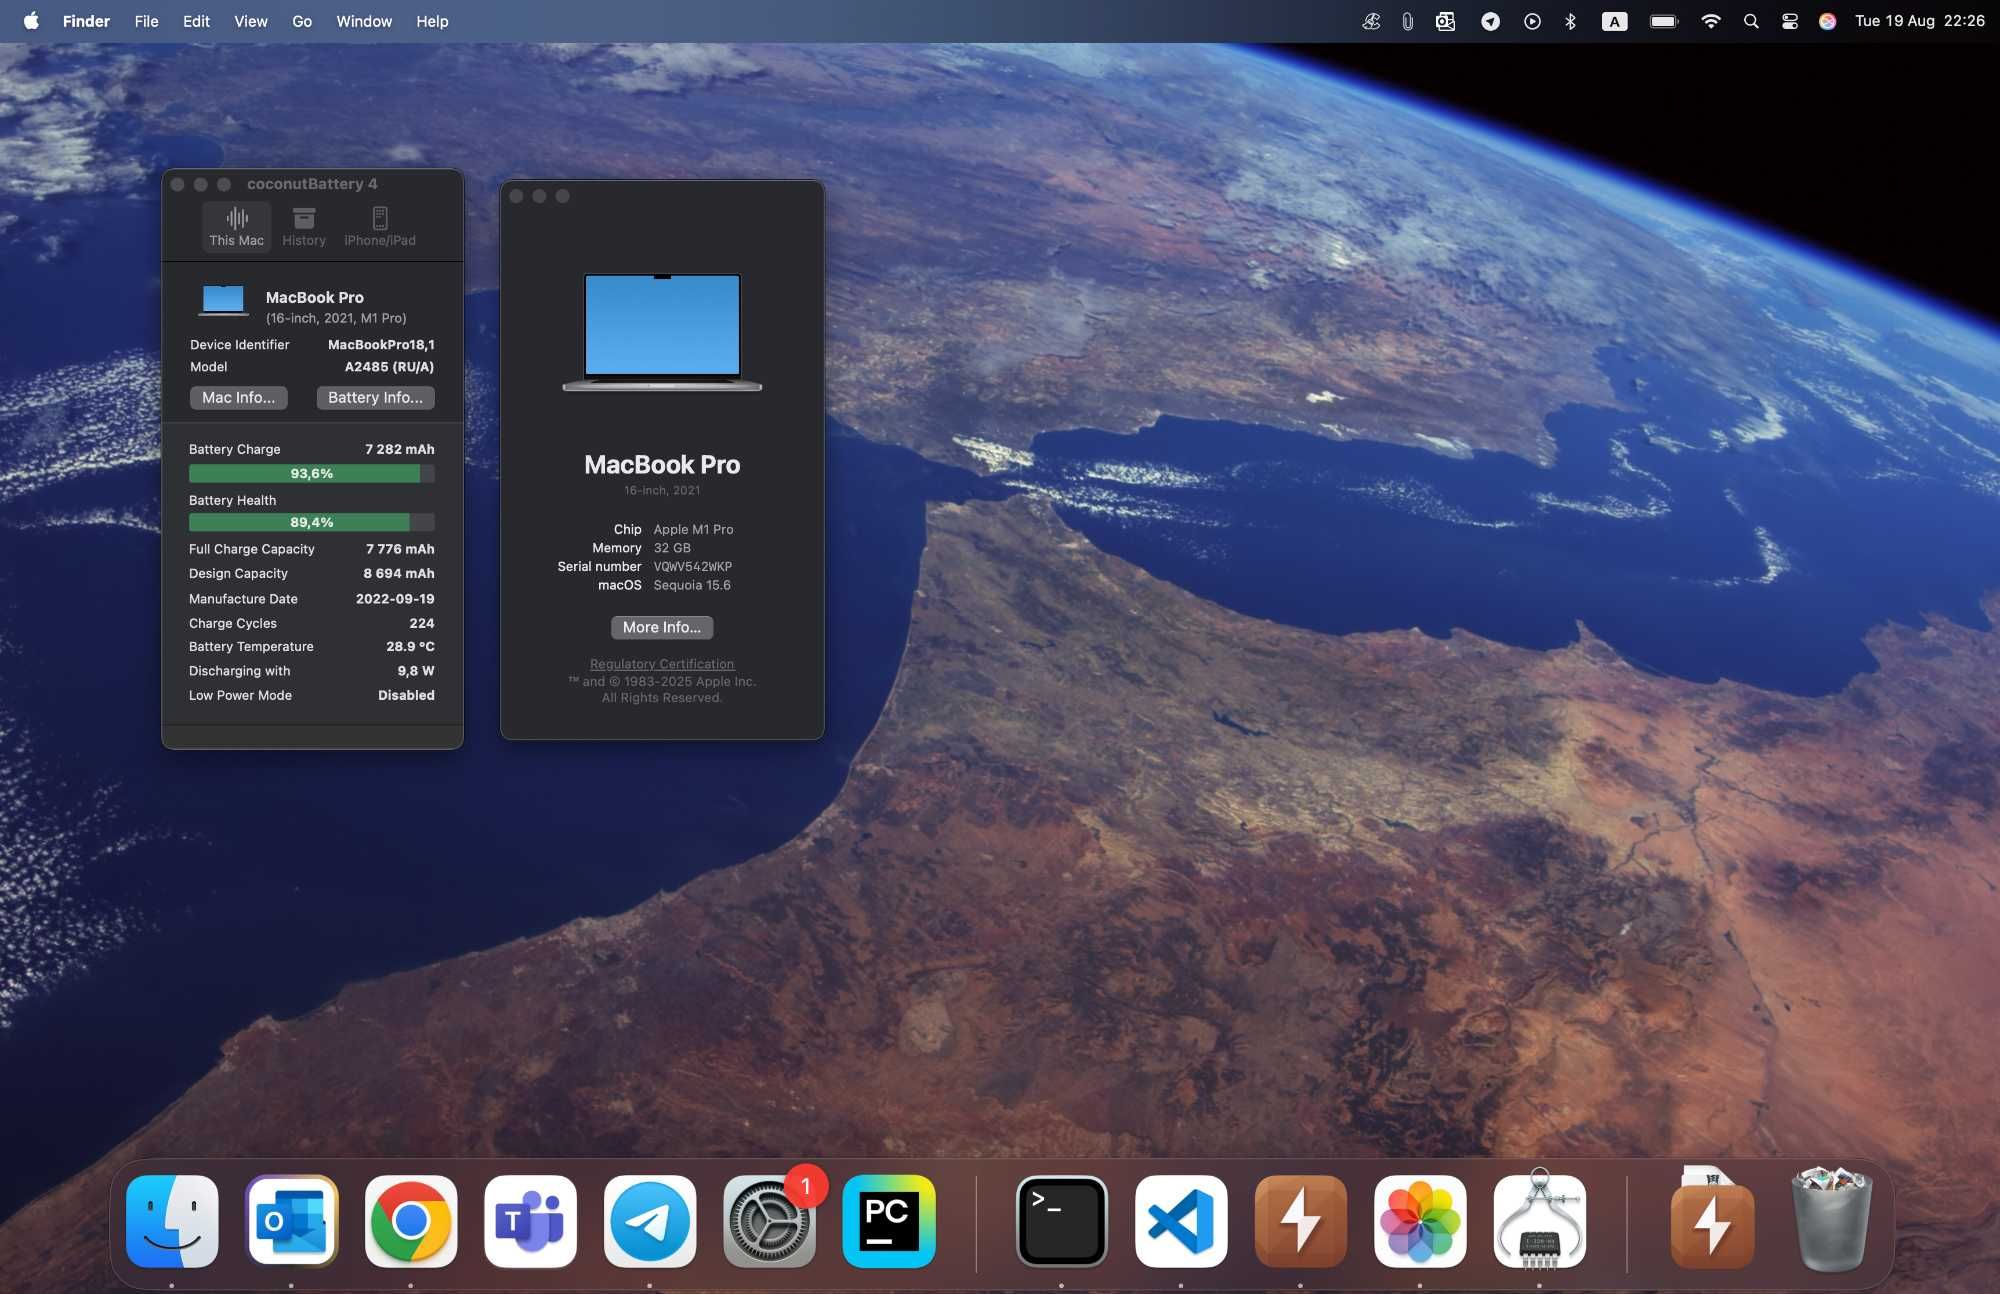Click the Mac Info... button

pos(239,397)
